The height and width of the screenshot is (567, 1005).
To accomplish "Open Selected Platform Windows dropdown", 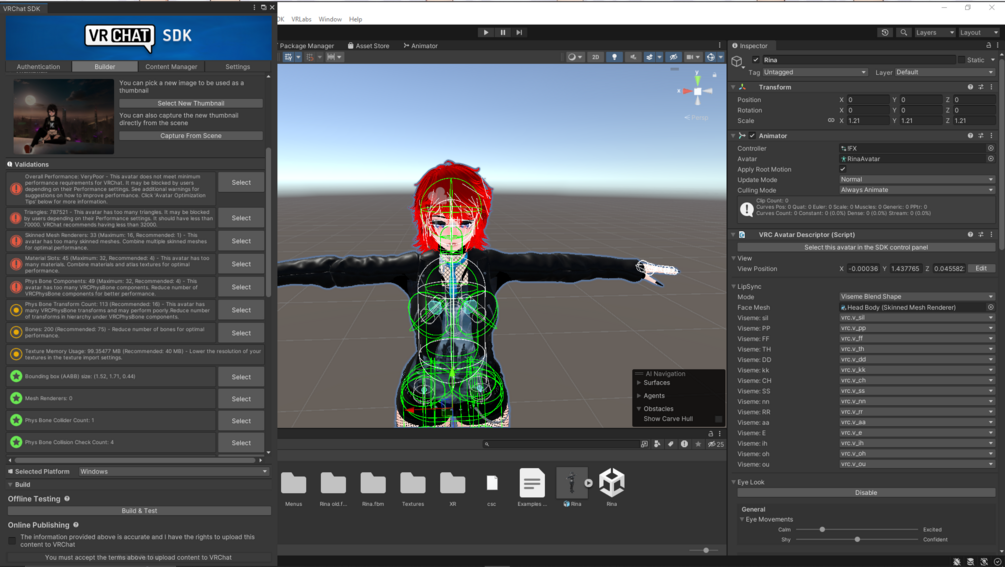I will (x=173, y=472).
